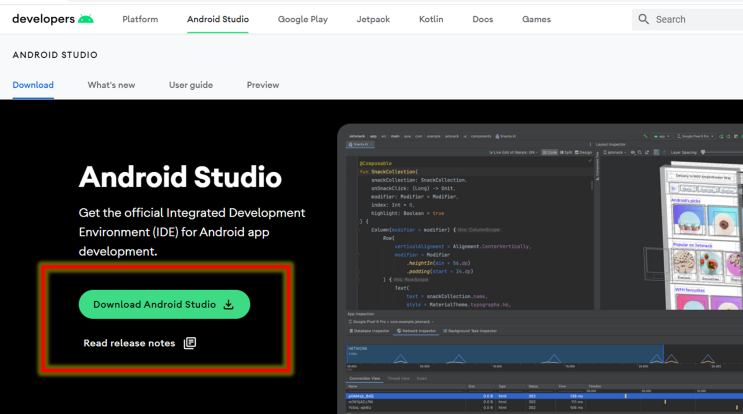
Task: Open the Platform menu item
Action: click(140, 19)
